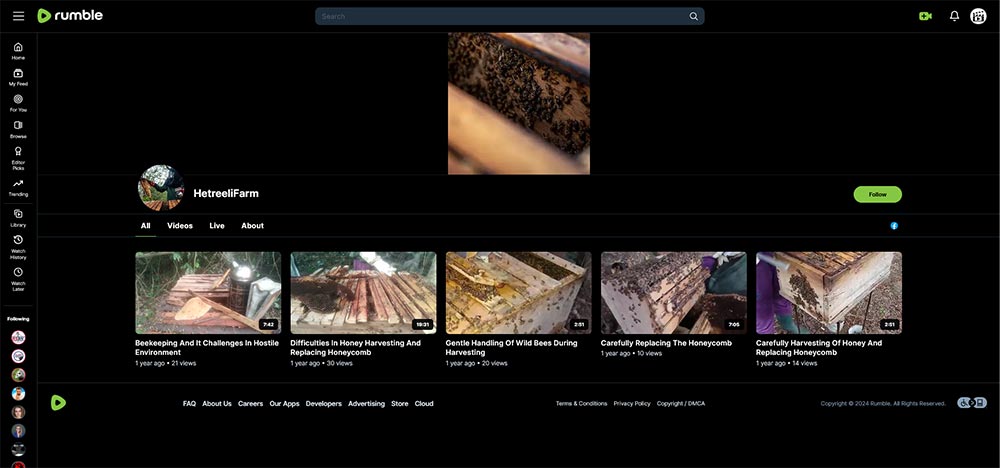Open the FAQ footer link

tap(189, 404)
